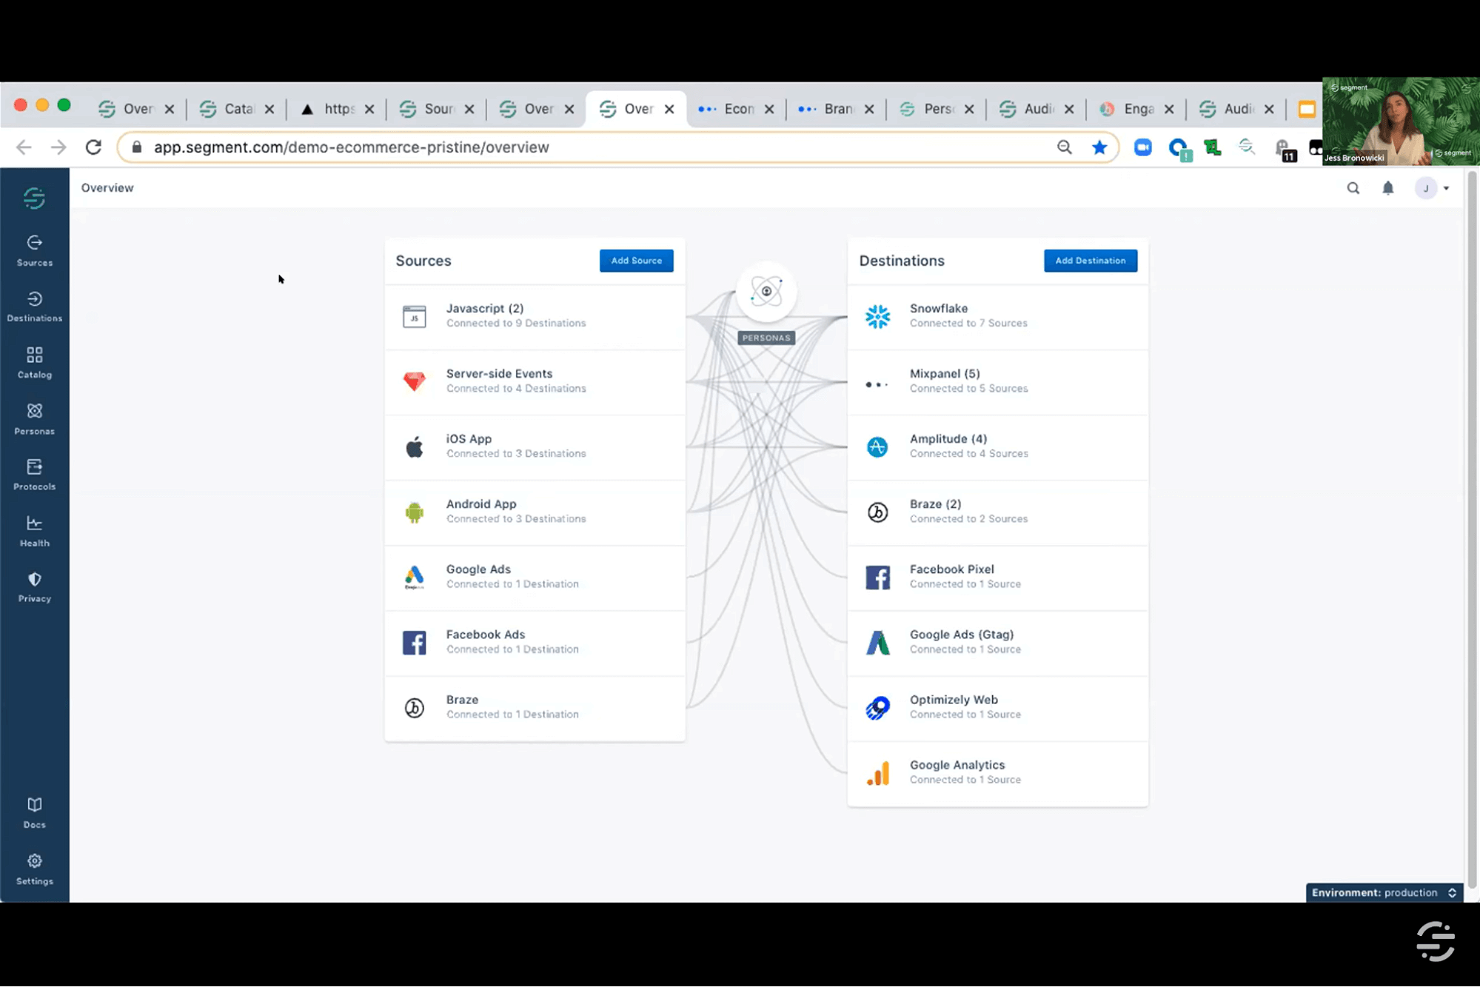The image size is (1480, 987).
Task: Close the "Cata" browser tab
Action: pos(269,109)
